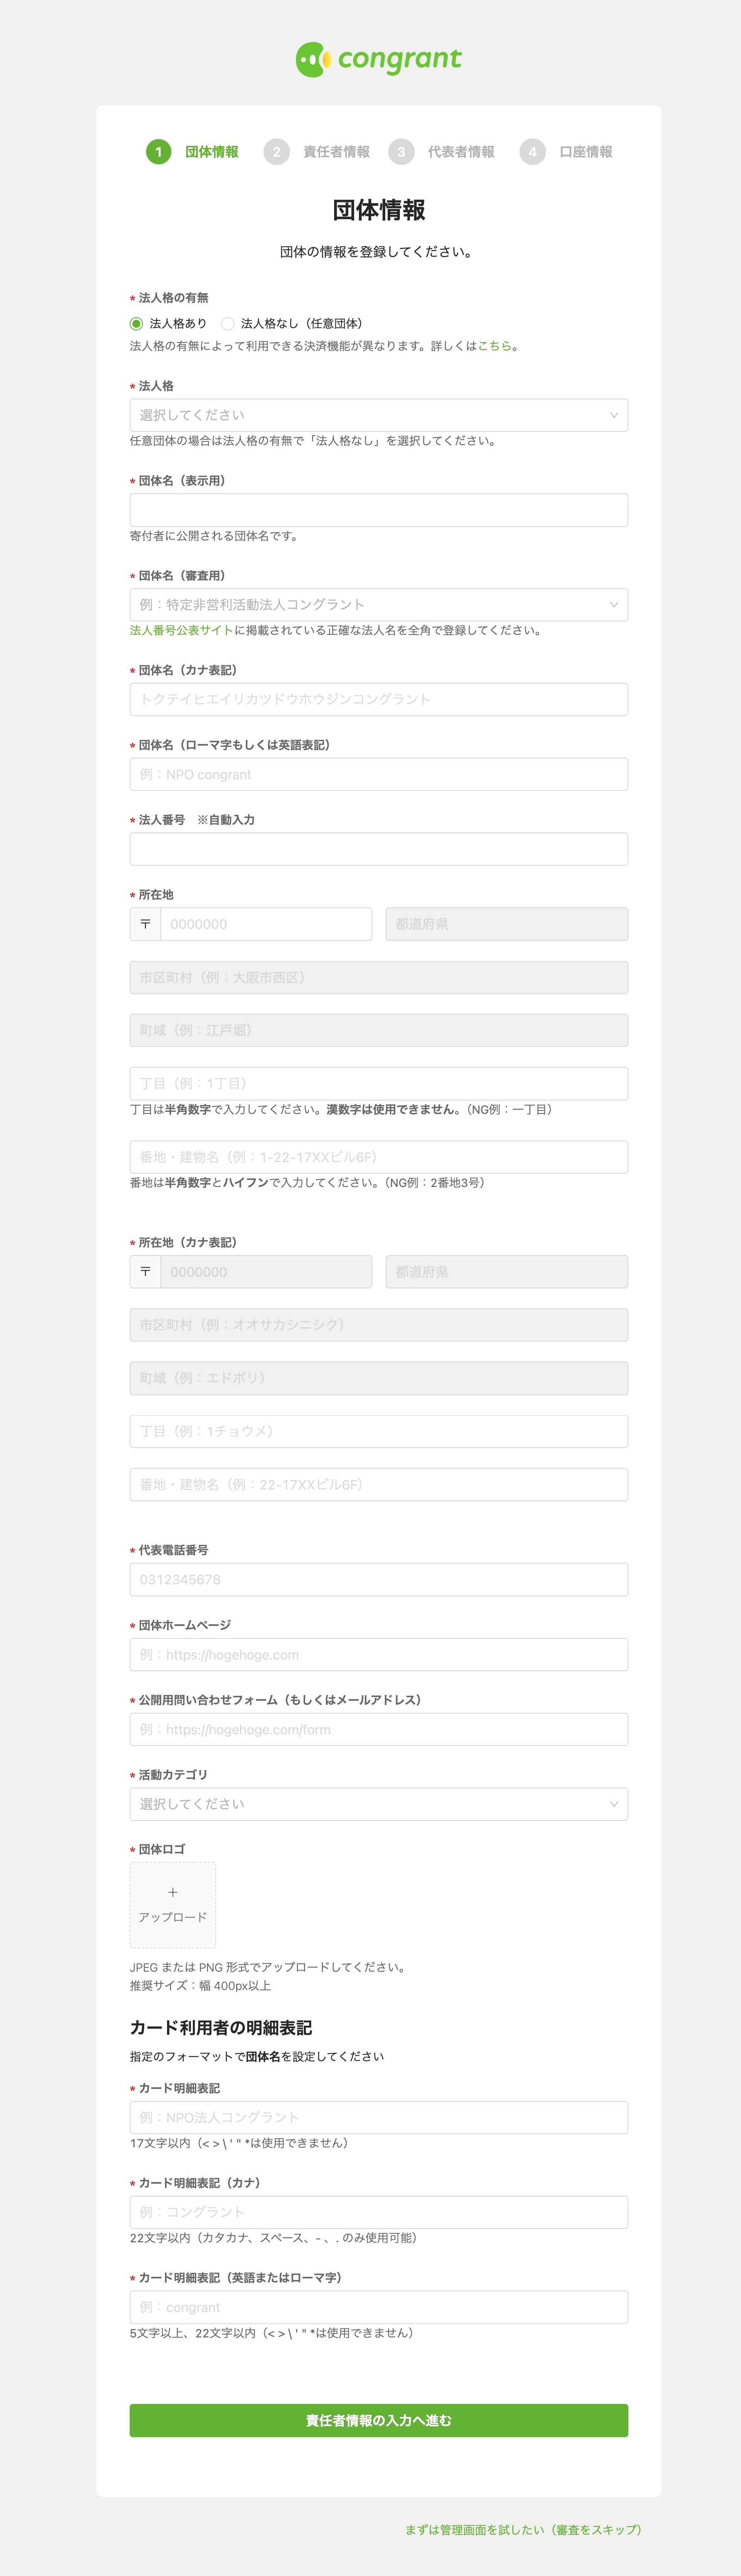Open the 活動カテゴリ dropdown
Screen dimensions: 741x2576
tap(379, 1804)
